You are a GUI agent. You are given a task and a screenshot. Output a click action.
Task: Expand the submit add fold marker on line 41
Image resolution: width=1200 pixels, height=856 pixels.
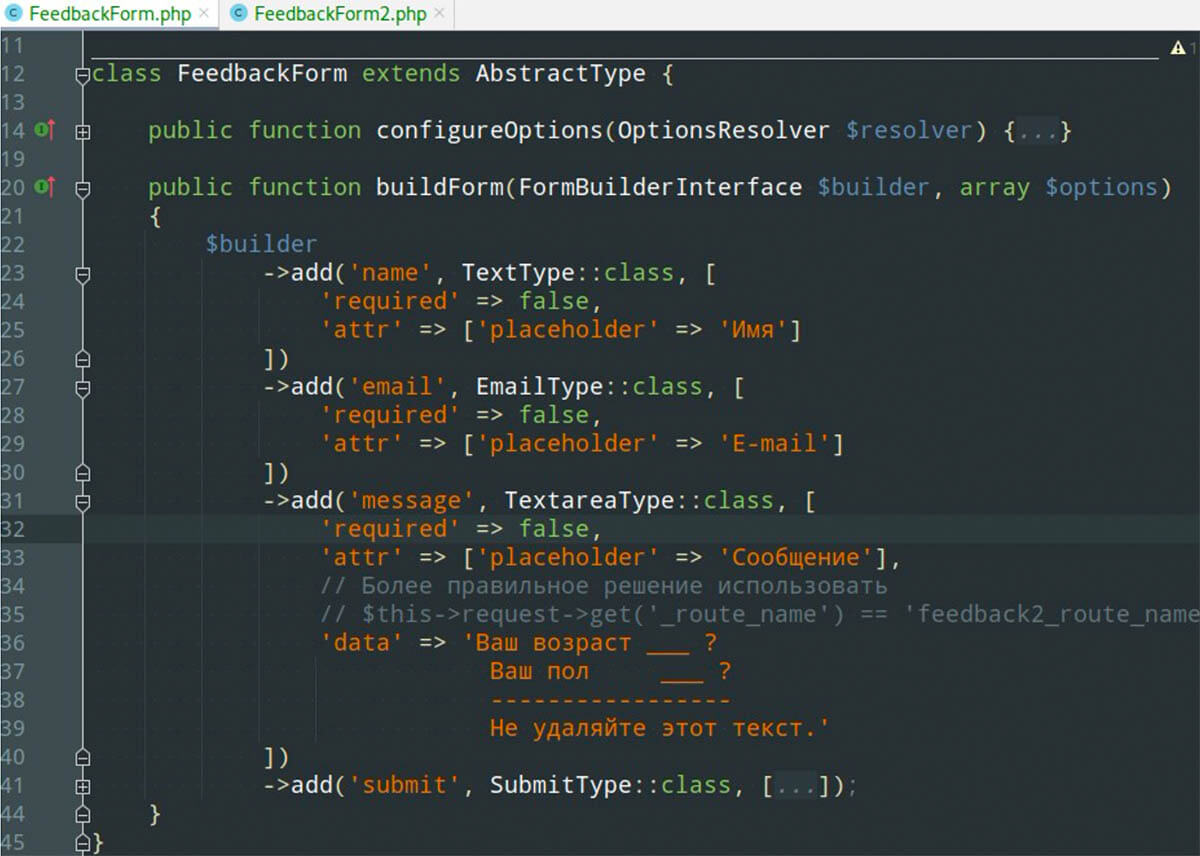(84, 785)
